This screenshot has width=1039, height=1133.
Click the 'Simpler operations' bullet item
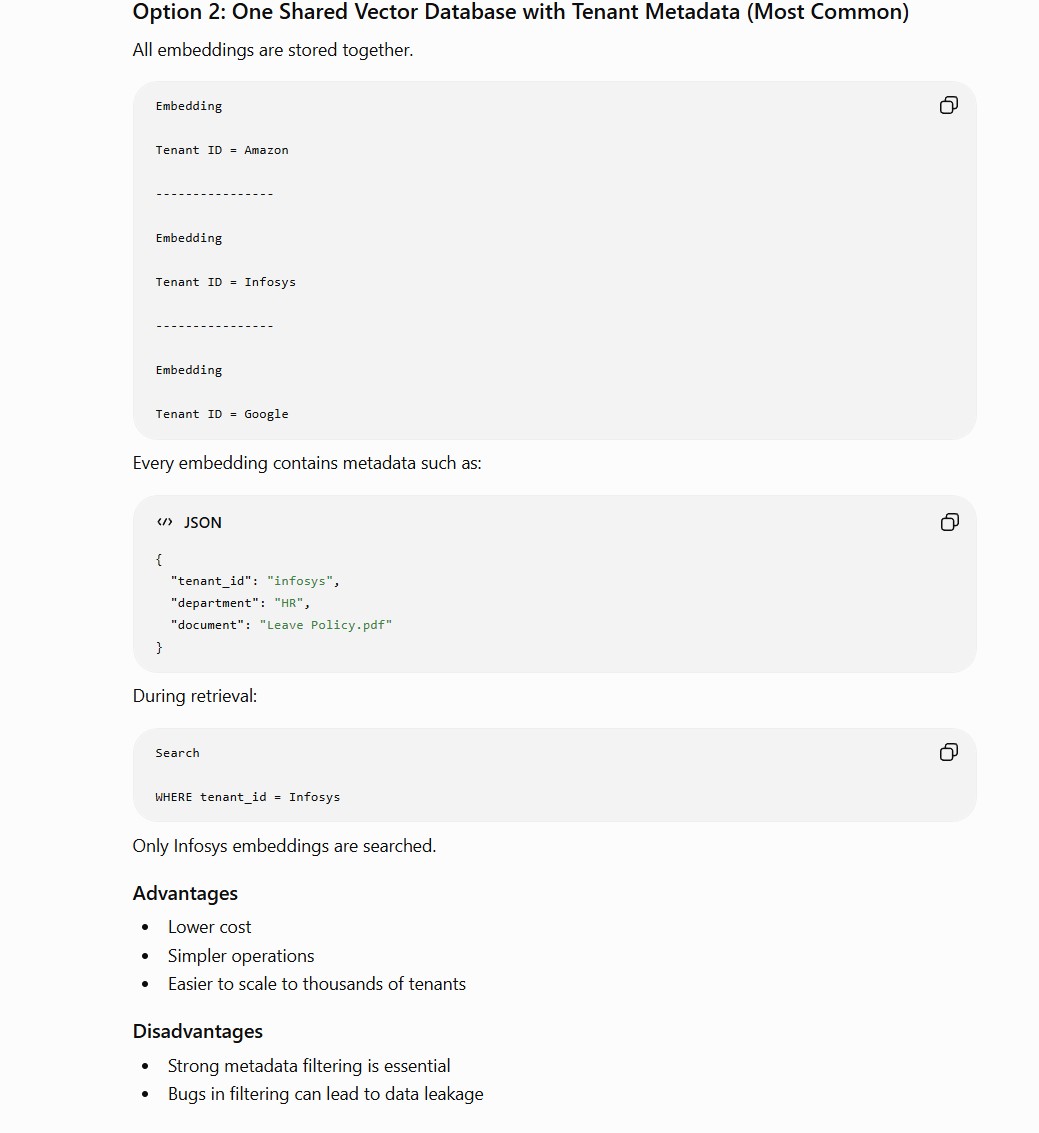point(241,956)
